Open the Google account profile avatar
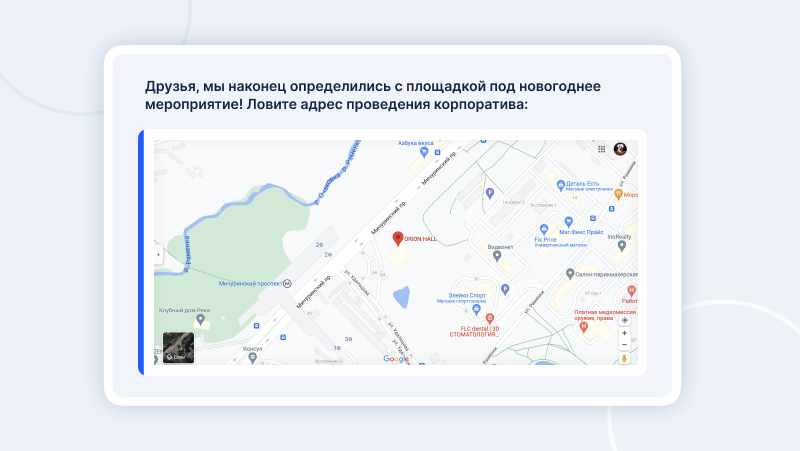This screenshot has height=451, width=800. pos(620,149)
